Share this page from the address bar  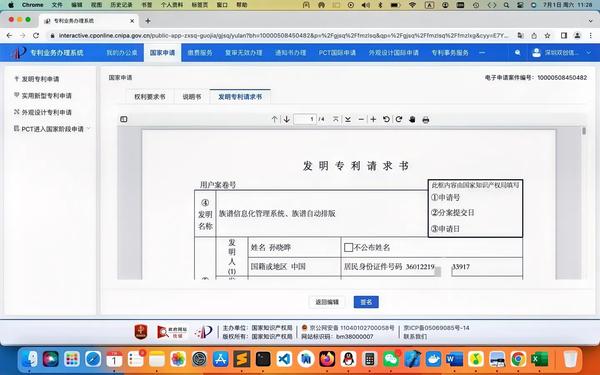[534, 36]
